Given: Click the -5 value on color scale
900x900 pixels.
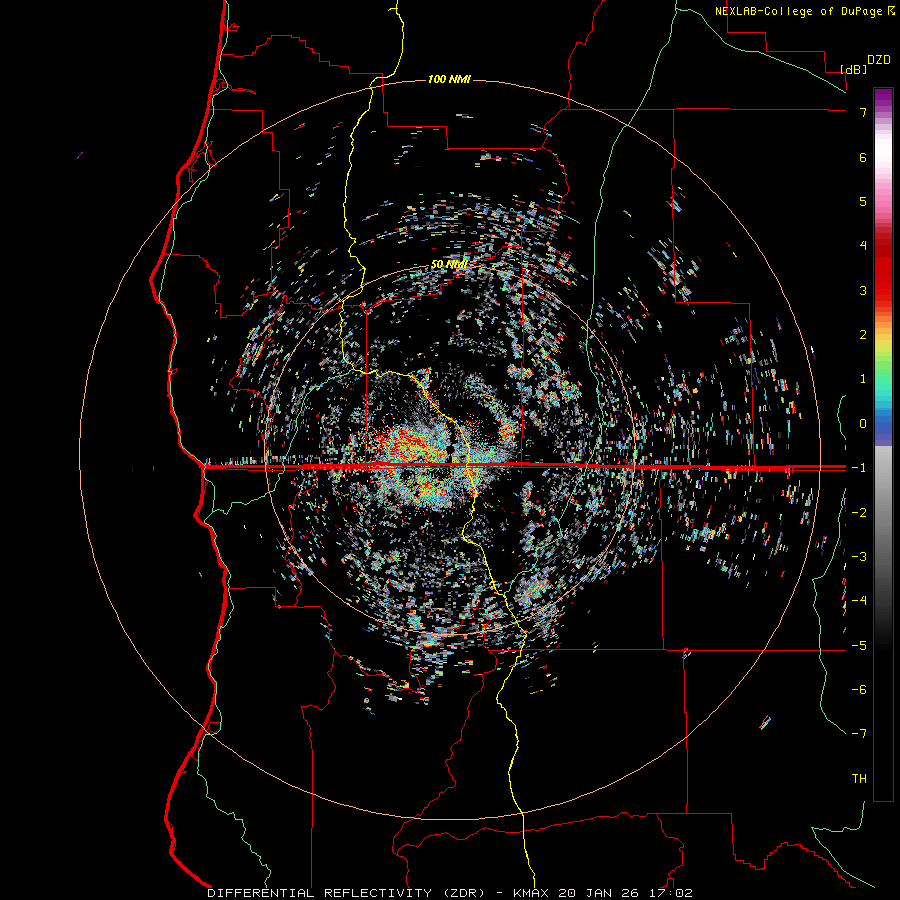Looking at the screenshot, I should click(859, 646).
